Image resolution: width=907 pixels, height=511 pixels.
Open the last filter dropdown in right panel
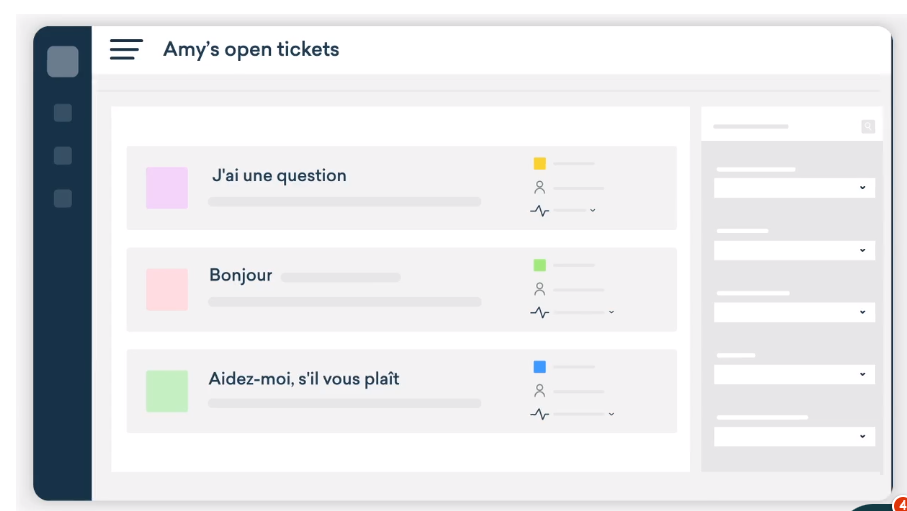point(794,437)
